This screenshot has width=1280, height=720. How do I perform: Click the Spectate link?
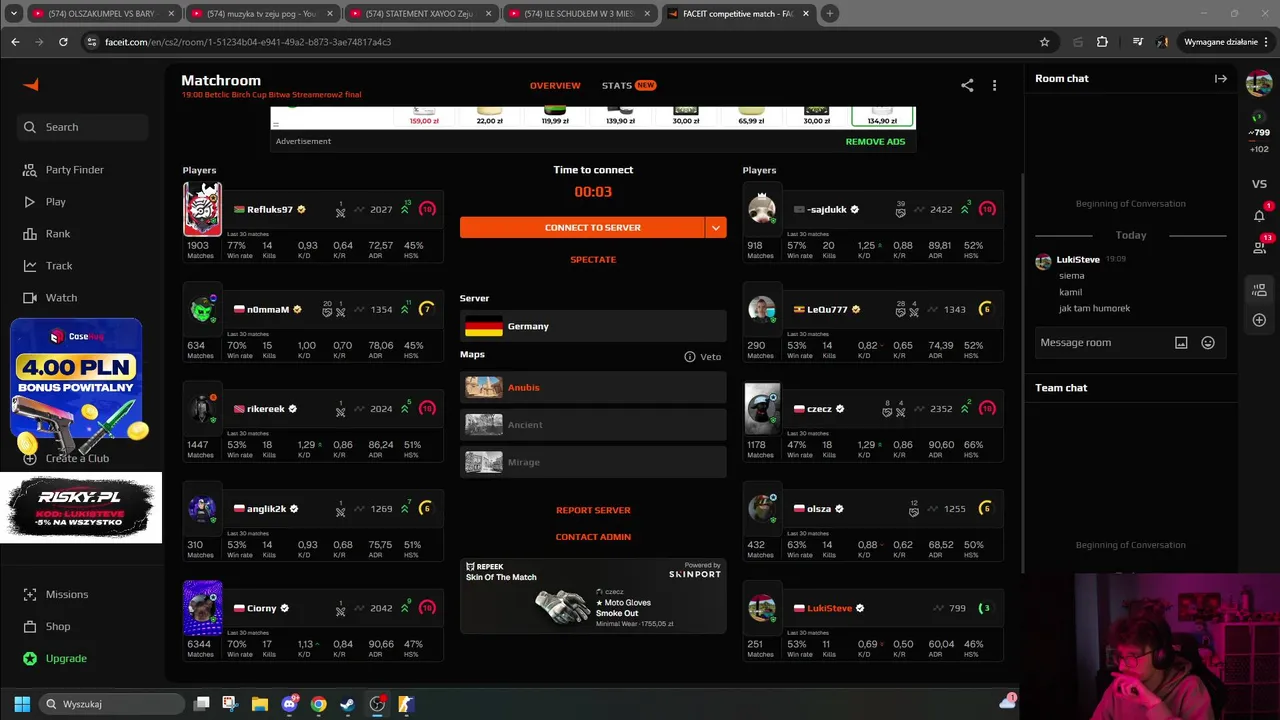tap(593, 260)
